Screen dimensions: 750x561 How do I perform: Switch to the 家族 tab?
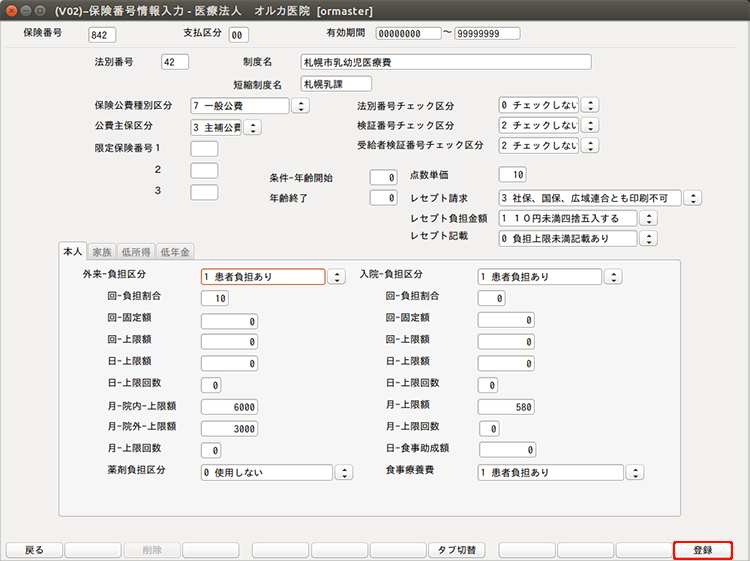tap(102, 252)
